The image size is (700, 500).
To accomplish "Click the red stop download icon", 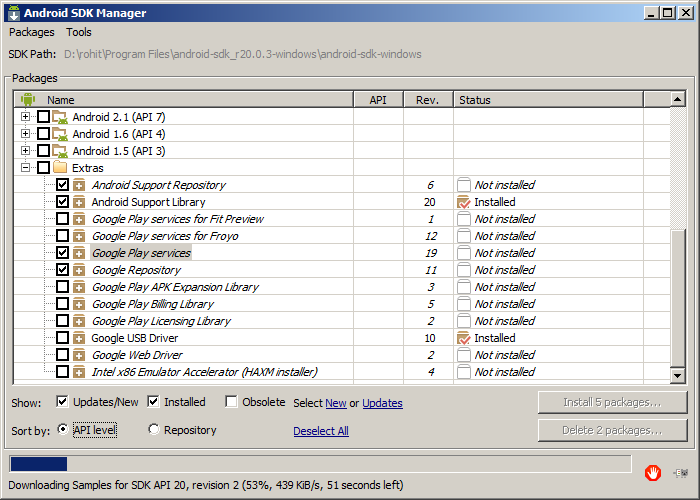I will tap(653, 472).
